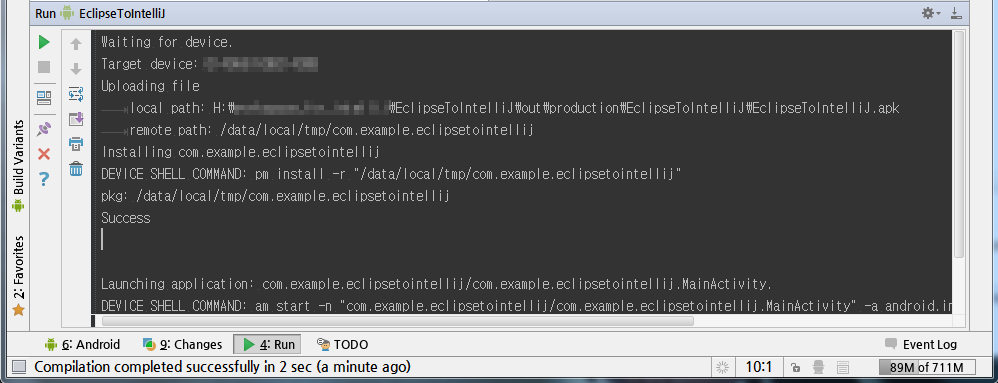Open Run panel gear settings dropdown
This screenshot has width=998, height=383.
click(x=931, y=13)
